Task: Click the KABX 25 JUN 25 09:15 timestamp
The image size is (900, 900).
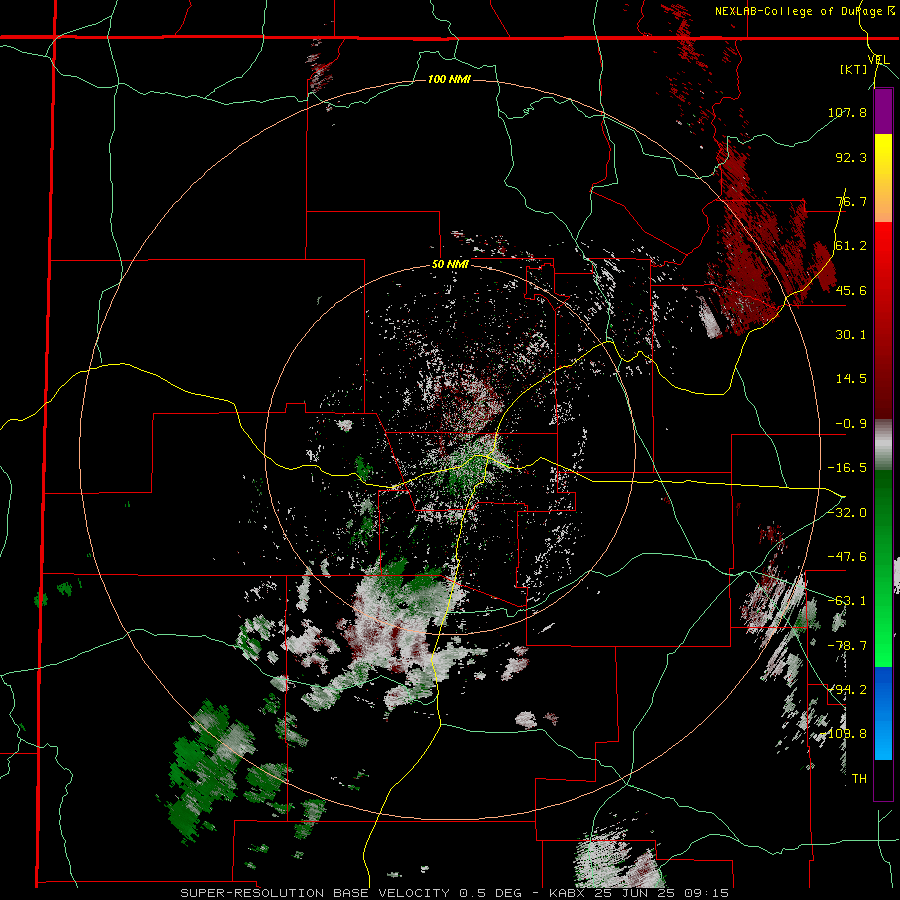Action: (x=639, y=893)
